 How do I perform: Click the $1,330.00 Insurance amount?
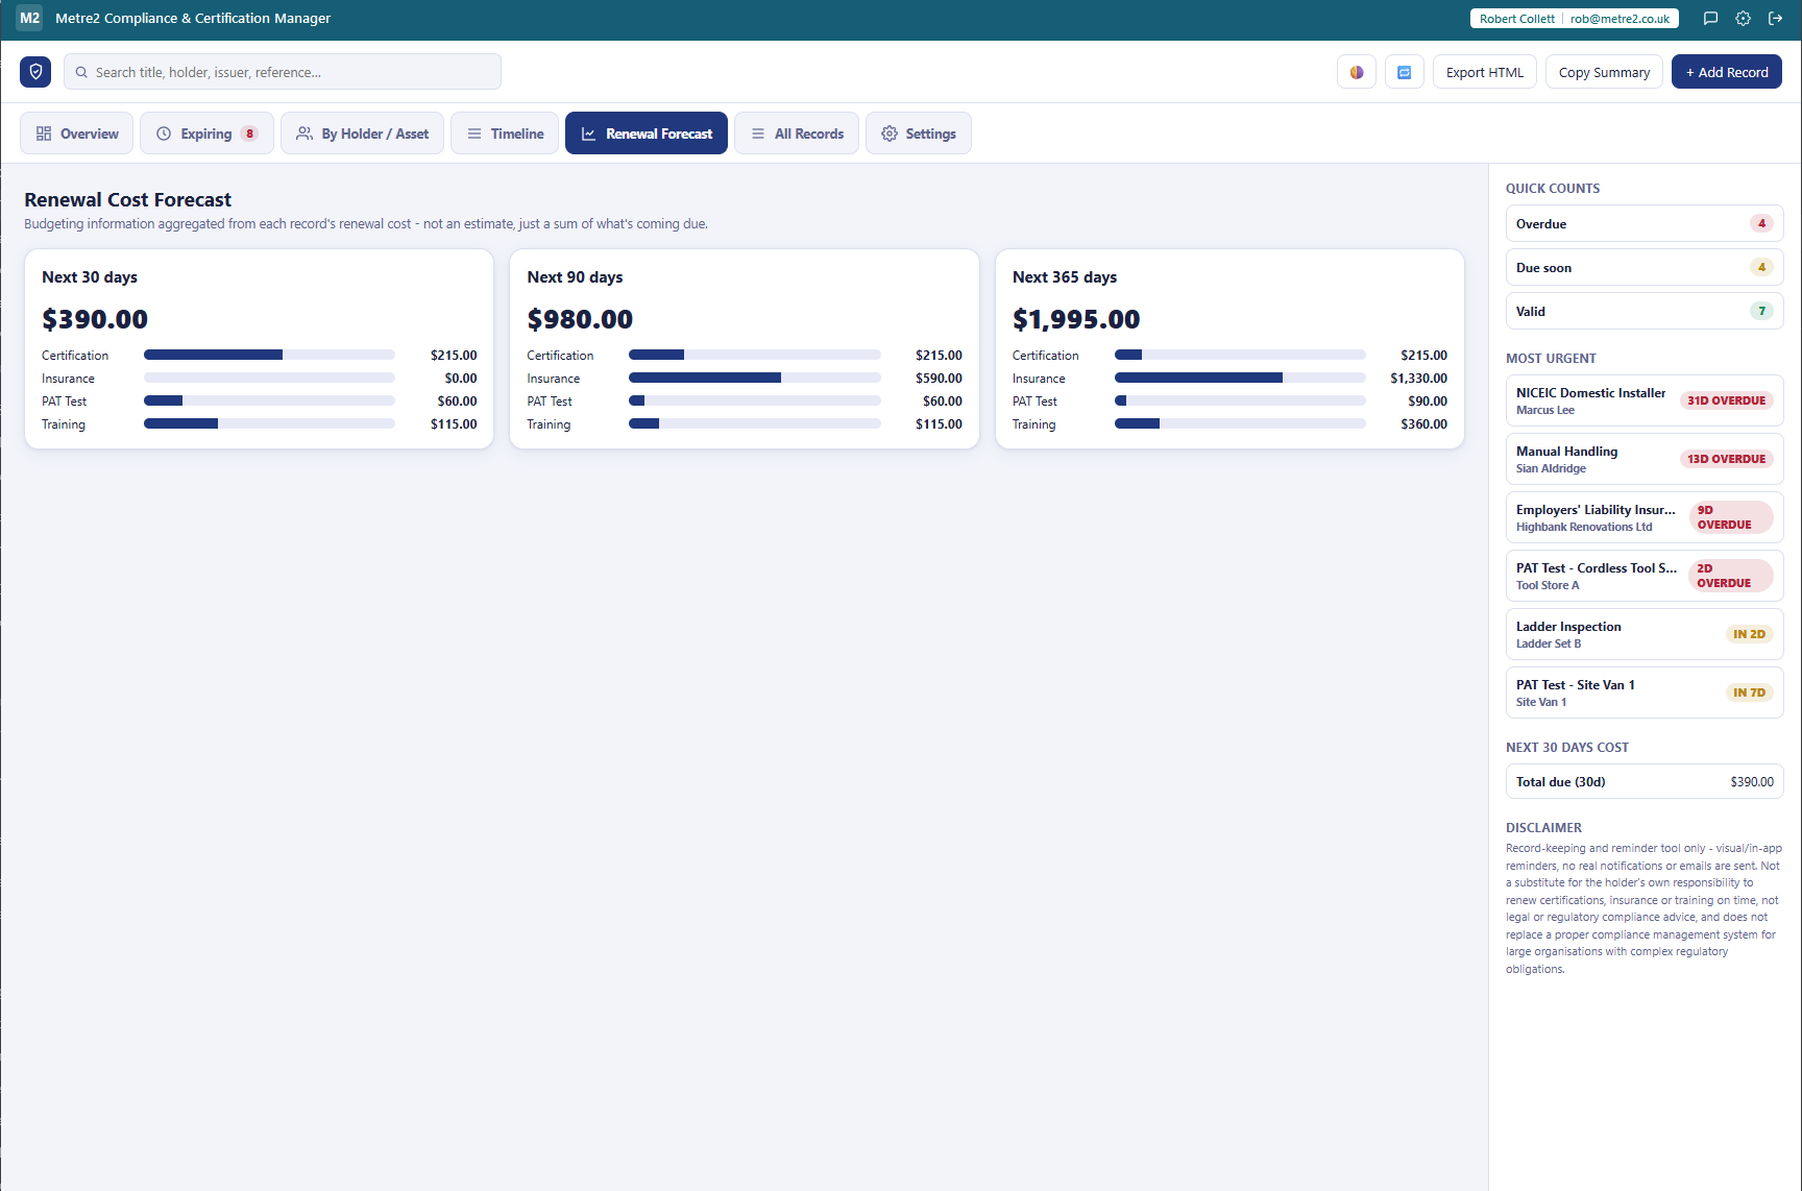(x=1418, y=378)
